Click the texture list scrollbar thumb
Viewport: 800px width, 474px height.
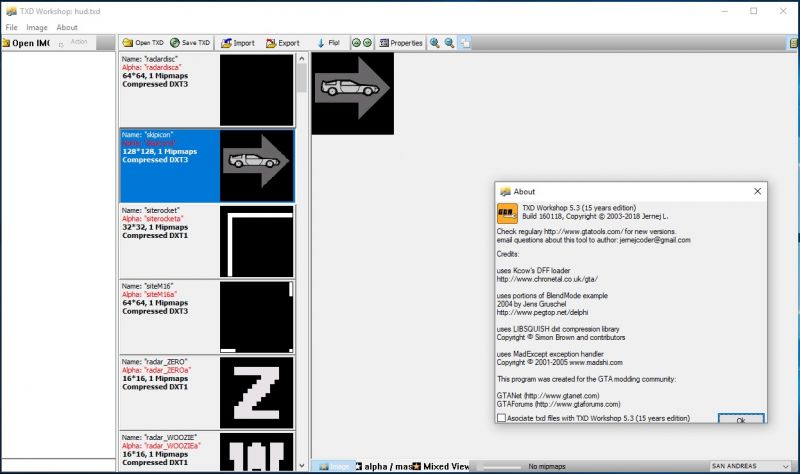(302, 78)
